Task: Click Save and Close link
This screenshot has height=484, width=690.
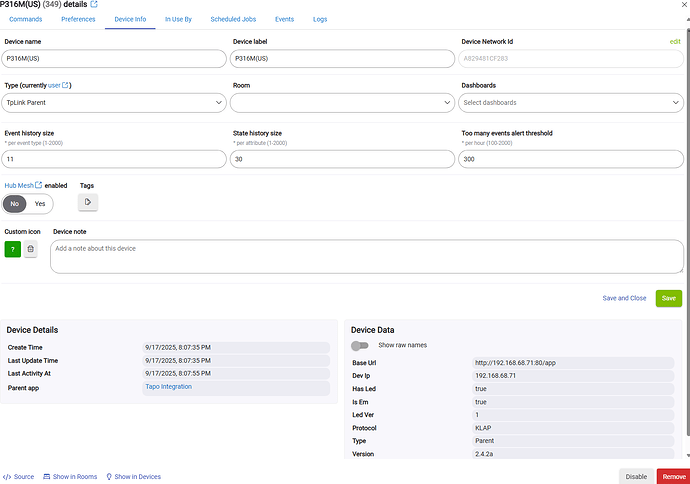Action: click(x=624, y=298)
